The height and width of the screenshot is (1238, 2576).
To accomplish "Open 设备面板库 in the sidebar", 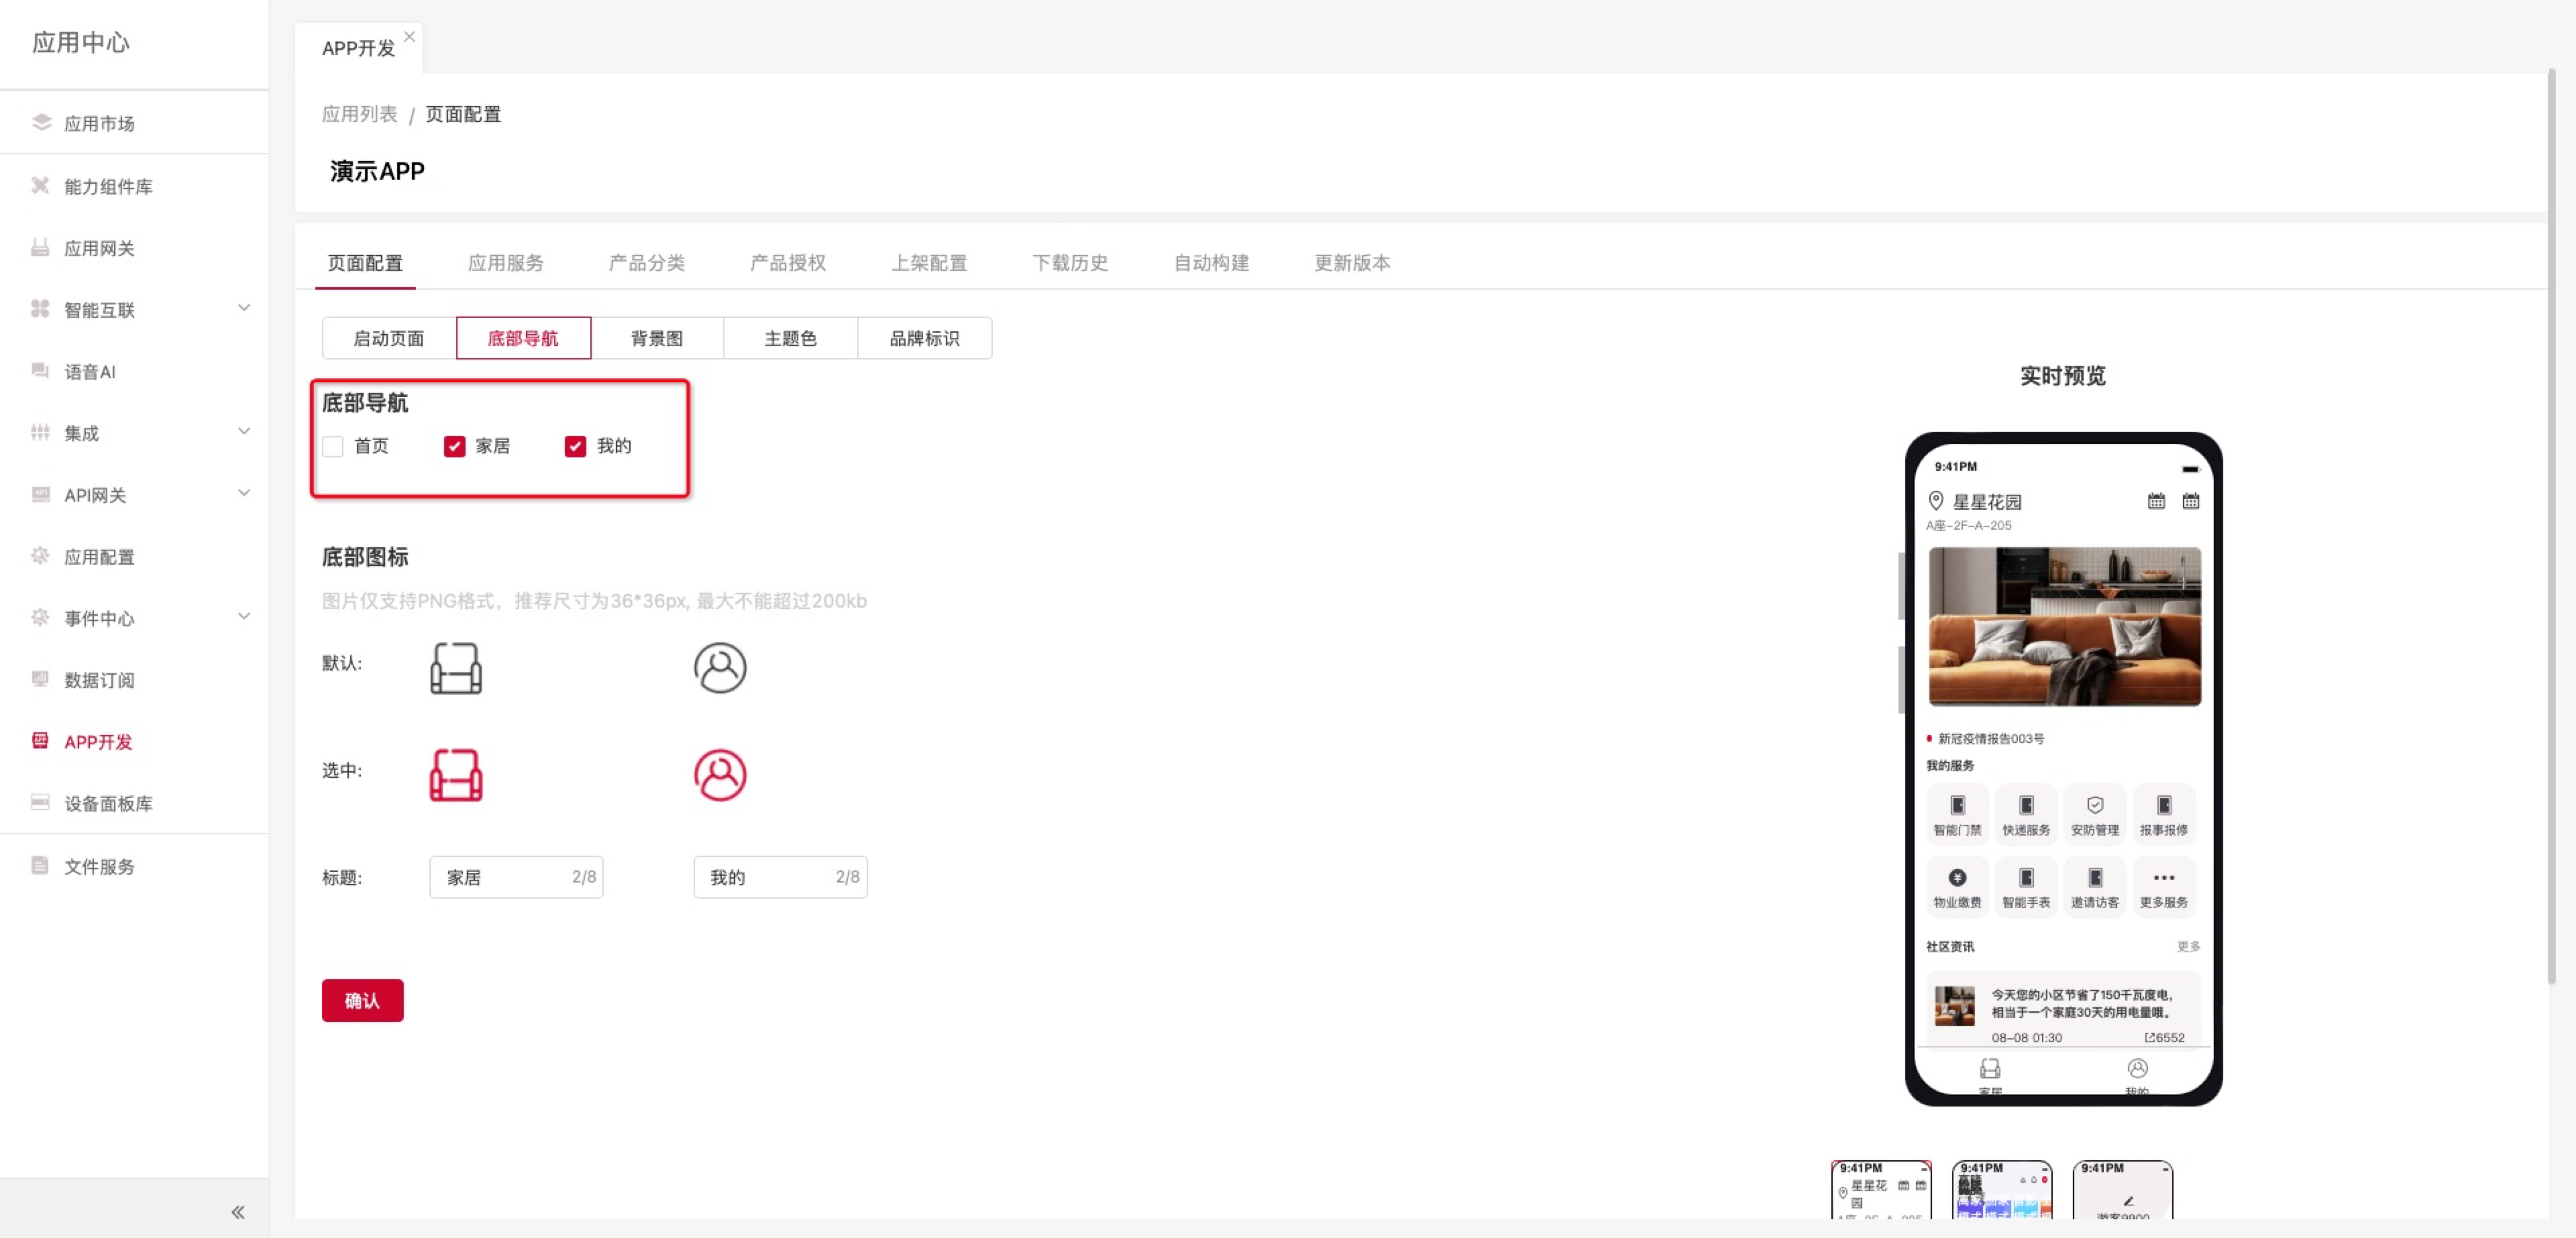I will 108,803.
